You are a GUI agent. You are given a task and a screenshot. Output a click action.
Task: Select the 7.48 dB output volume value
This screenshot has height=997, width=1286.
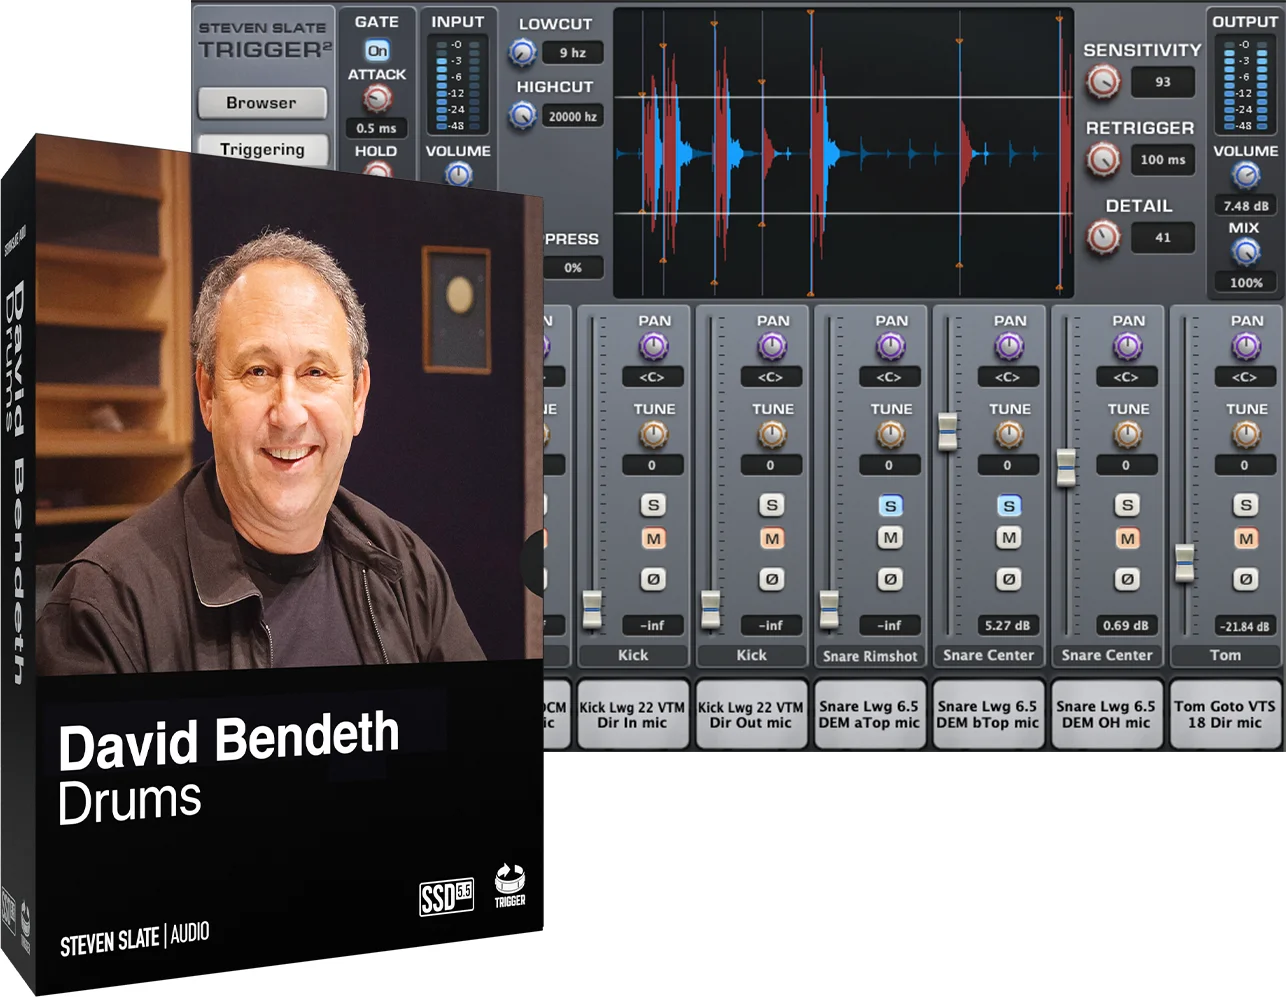coord(1246,205)
